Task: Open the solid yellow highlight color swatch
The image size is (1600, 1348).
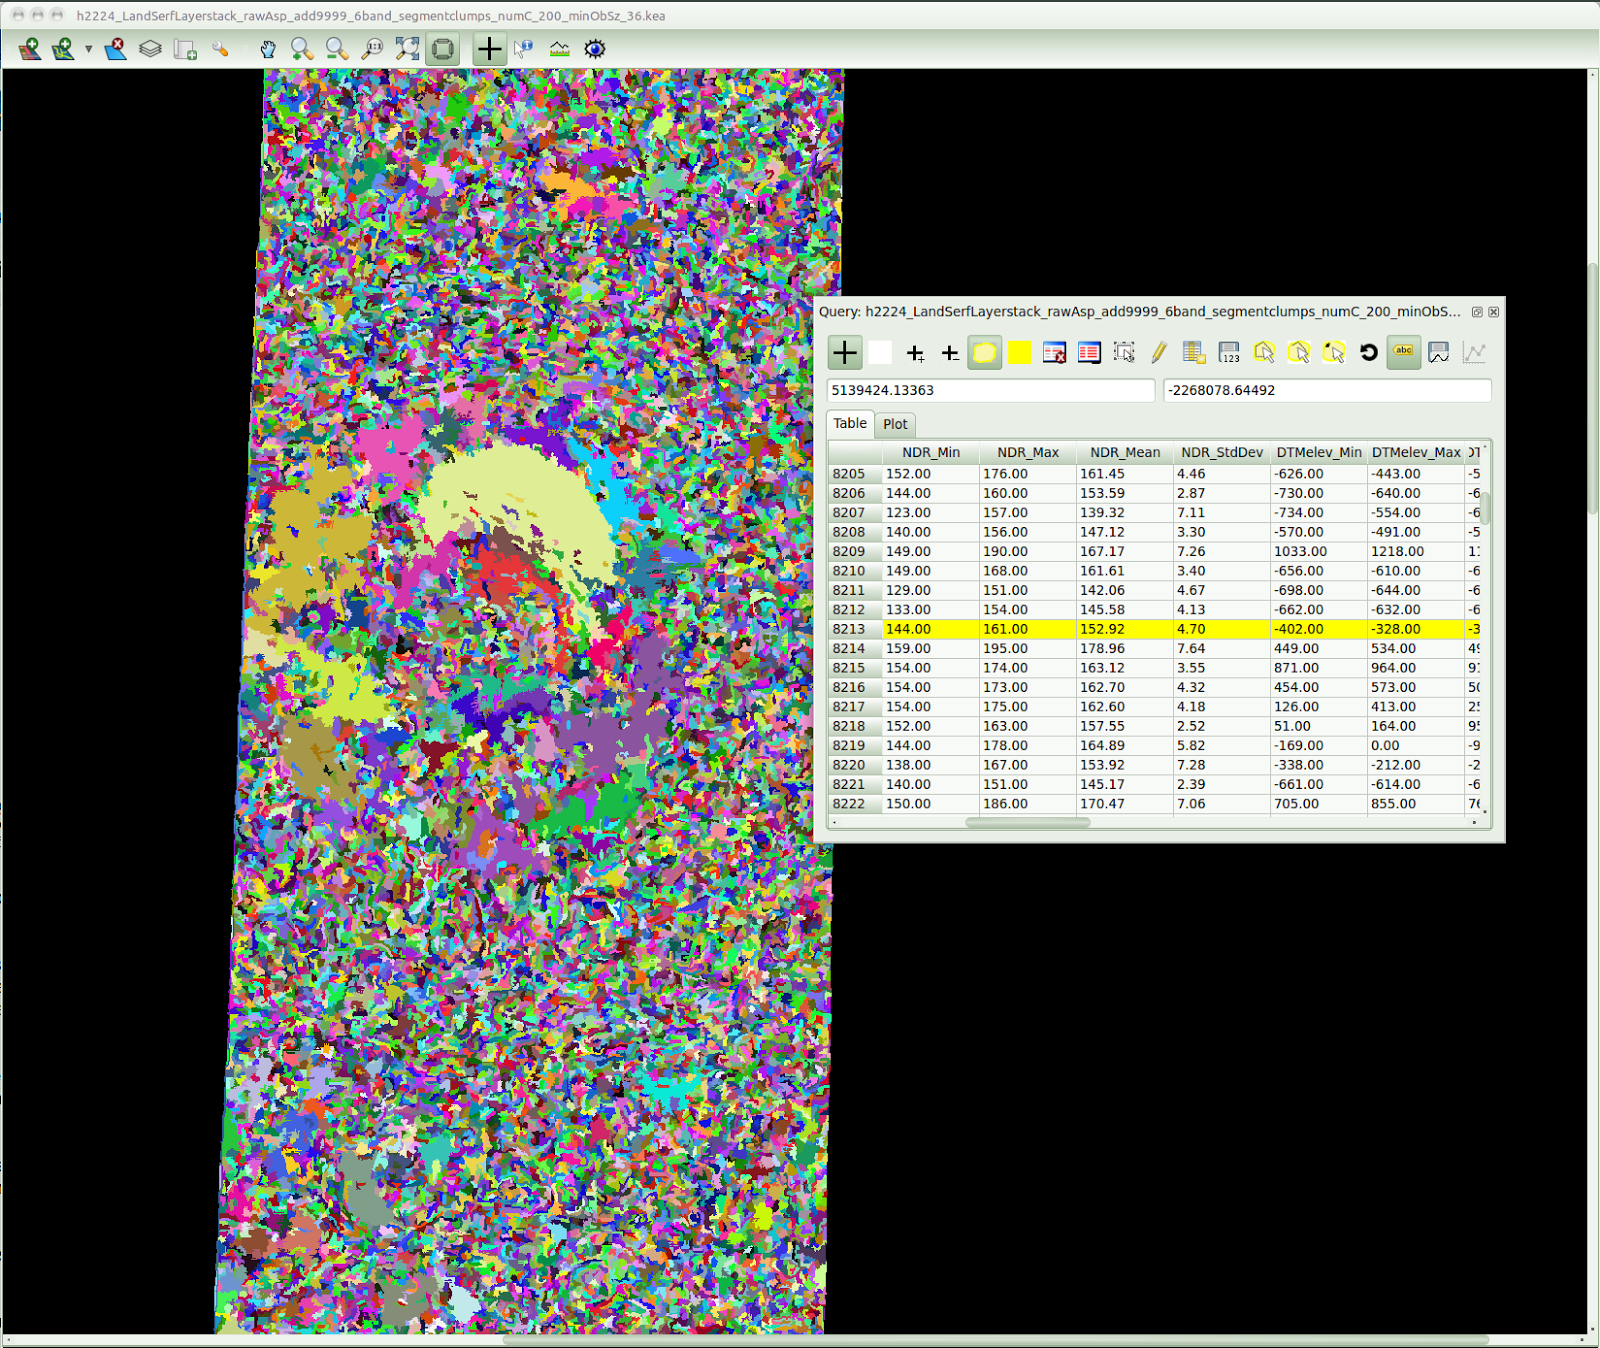Action: [1019, 352]
